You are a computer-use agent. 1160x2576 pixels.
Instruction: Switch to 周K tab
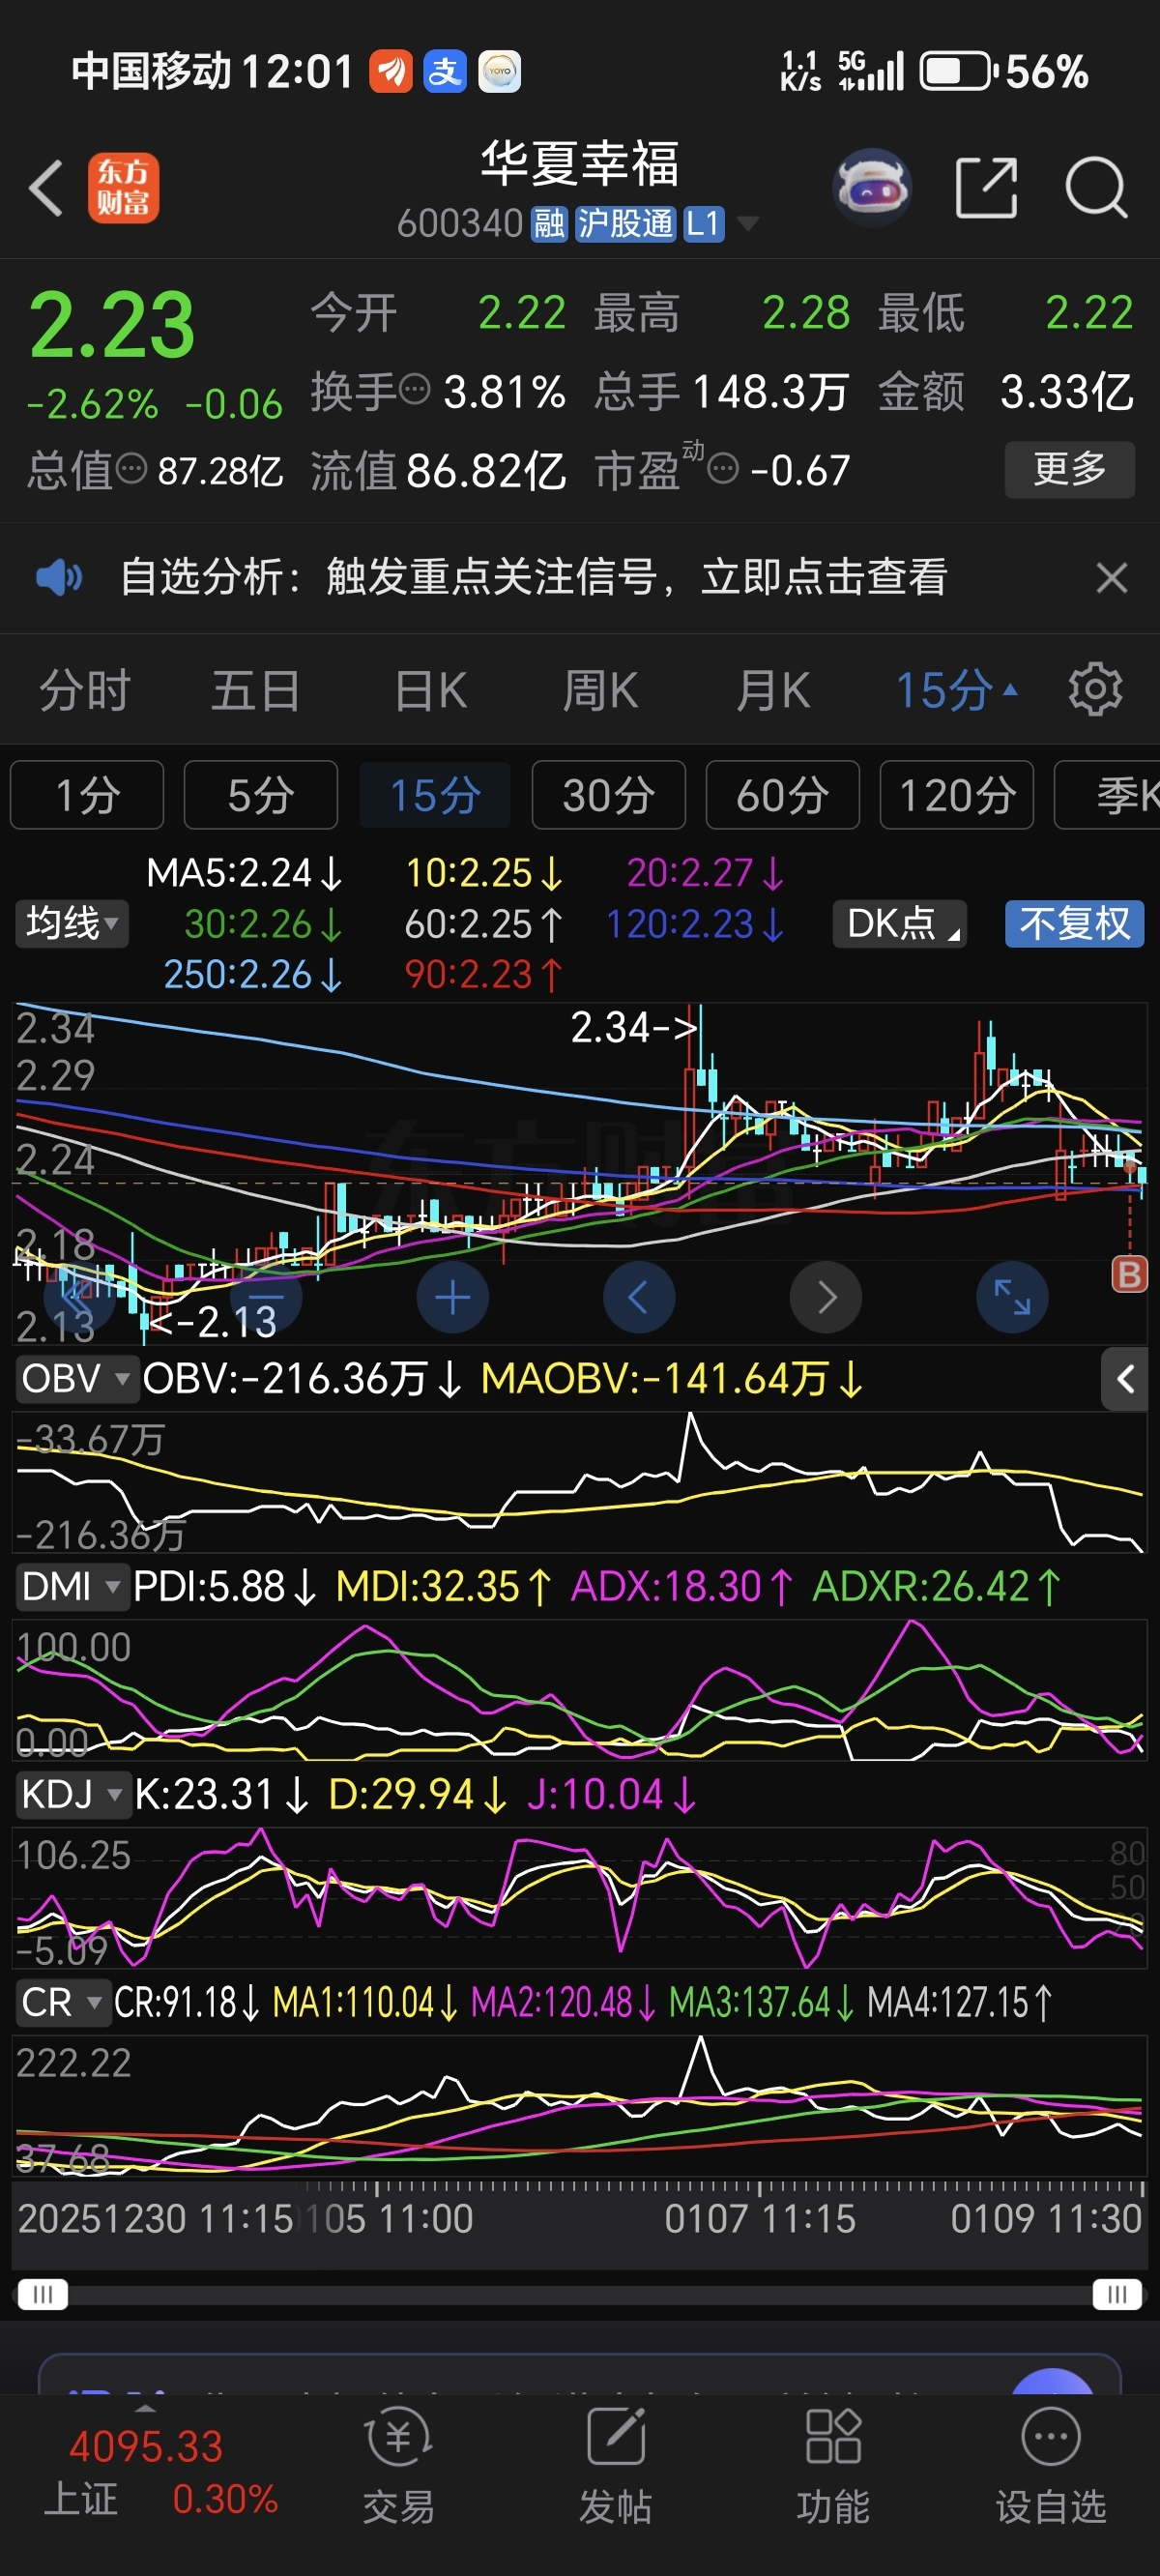pyautogui.click(x=600, y=690)
